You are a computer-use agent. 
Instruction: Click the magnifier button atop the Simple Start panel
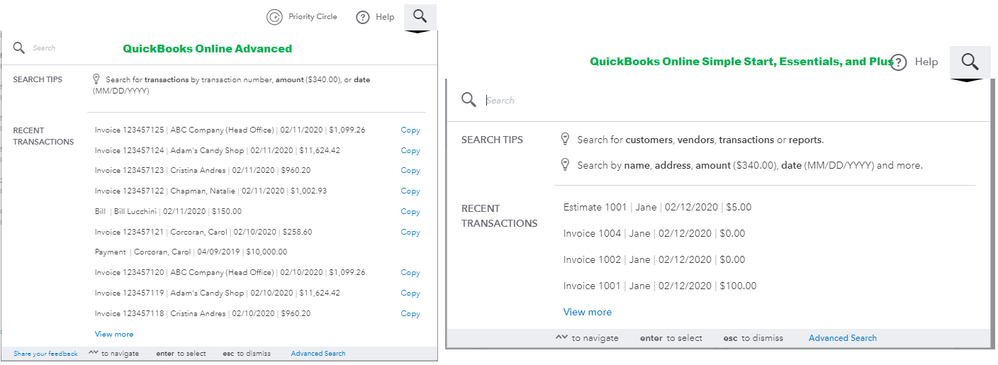tap(970, 62)
